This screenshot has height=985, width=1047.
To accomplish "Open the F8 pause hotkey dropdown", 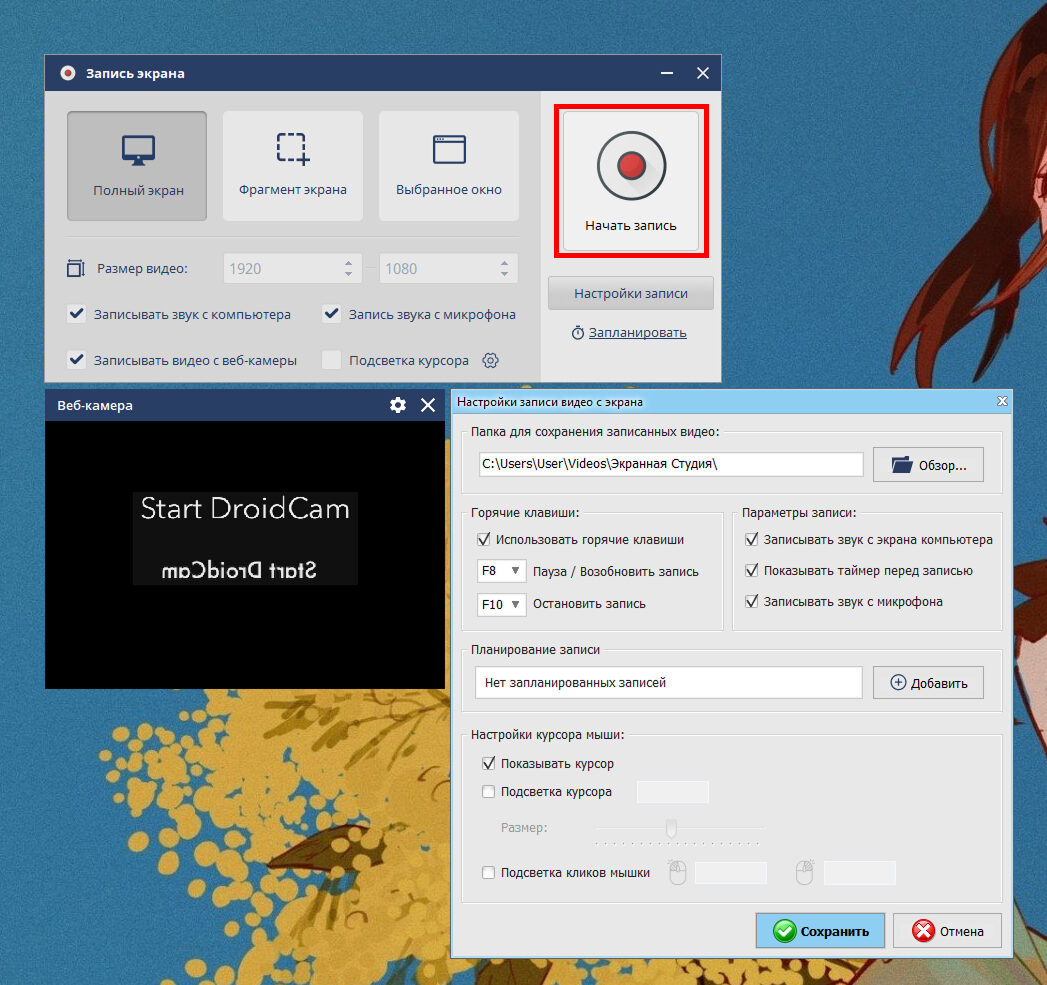I will (x=502, y=572).
